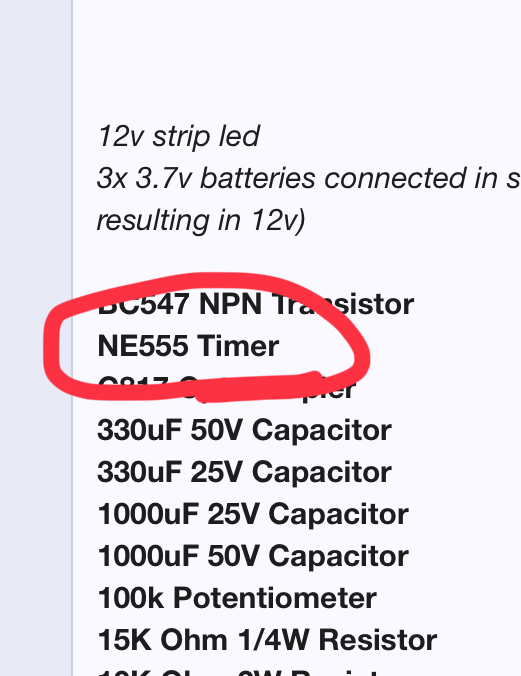Click the thick red stroke over Optocoupler
Image resolution: width=521 pixels, height=676 pixels.
[259, 385]
